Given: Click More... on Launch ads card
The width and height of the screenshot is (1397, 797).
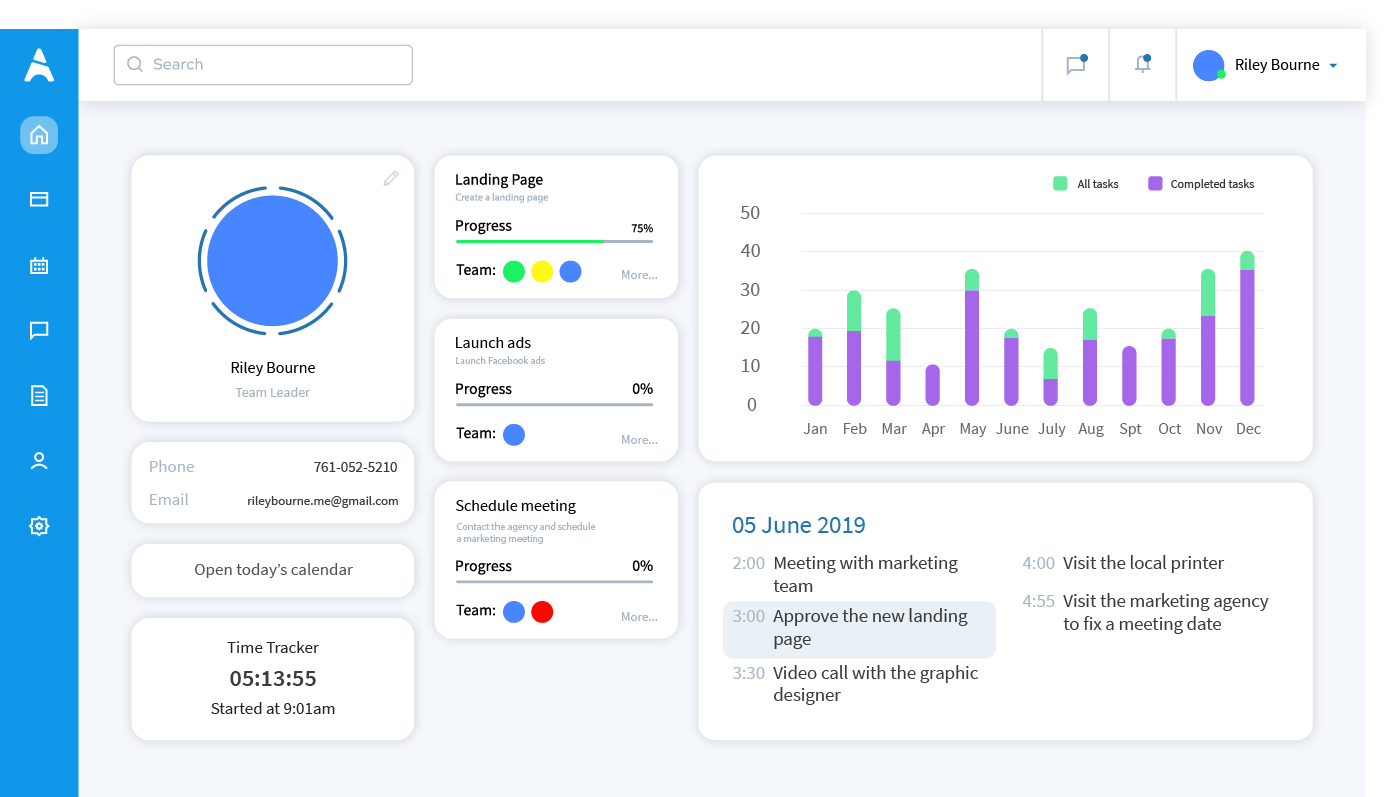Looking at the screenshot, I should click(x=639, y=440).
